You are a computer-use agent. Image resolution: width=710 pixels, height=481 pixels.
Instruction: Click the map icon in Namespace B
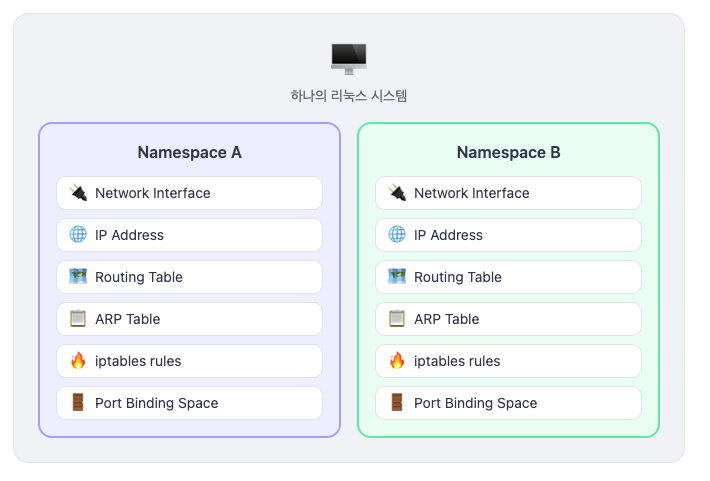pyautogui.click(x=397, y=276)
